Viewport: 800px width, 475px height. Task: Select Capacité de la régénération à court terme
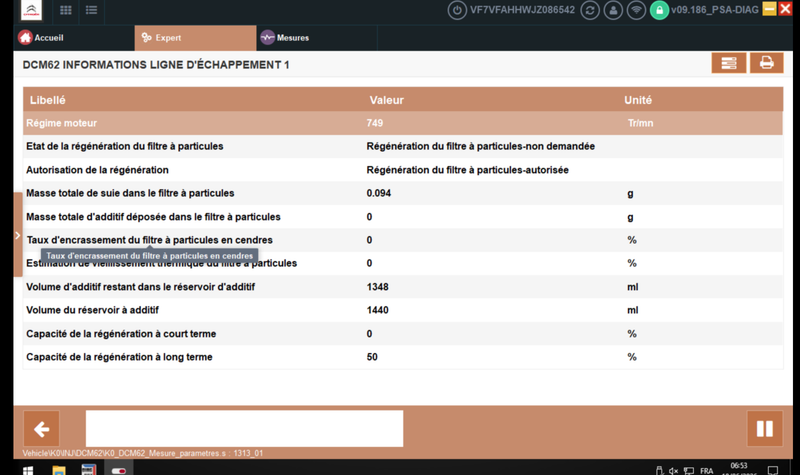(403, 334)
